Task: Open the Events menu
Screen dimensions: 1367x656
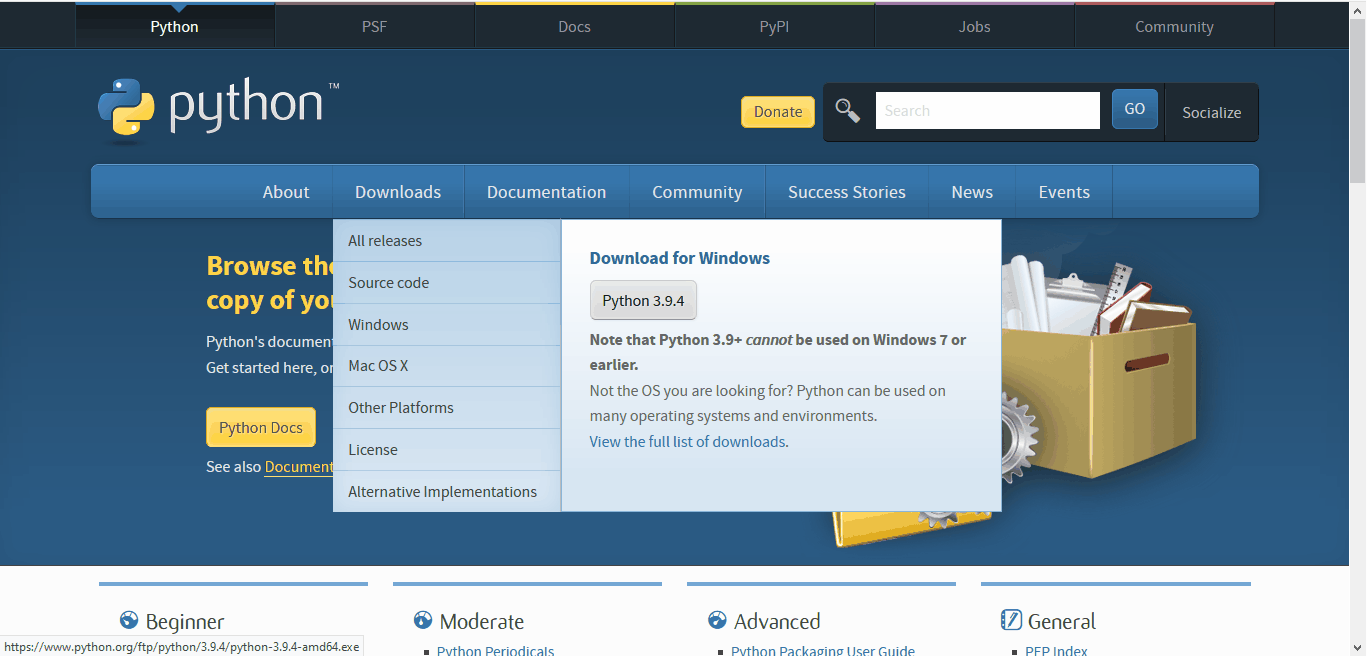Action: [1064, 192]
